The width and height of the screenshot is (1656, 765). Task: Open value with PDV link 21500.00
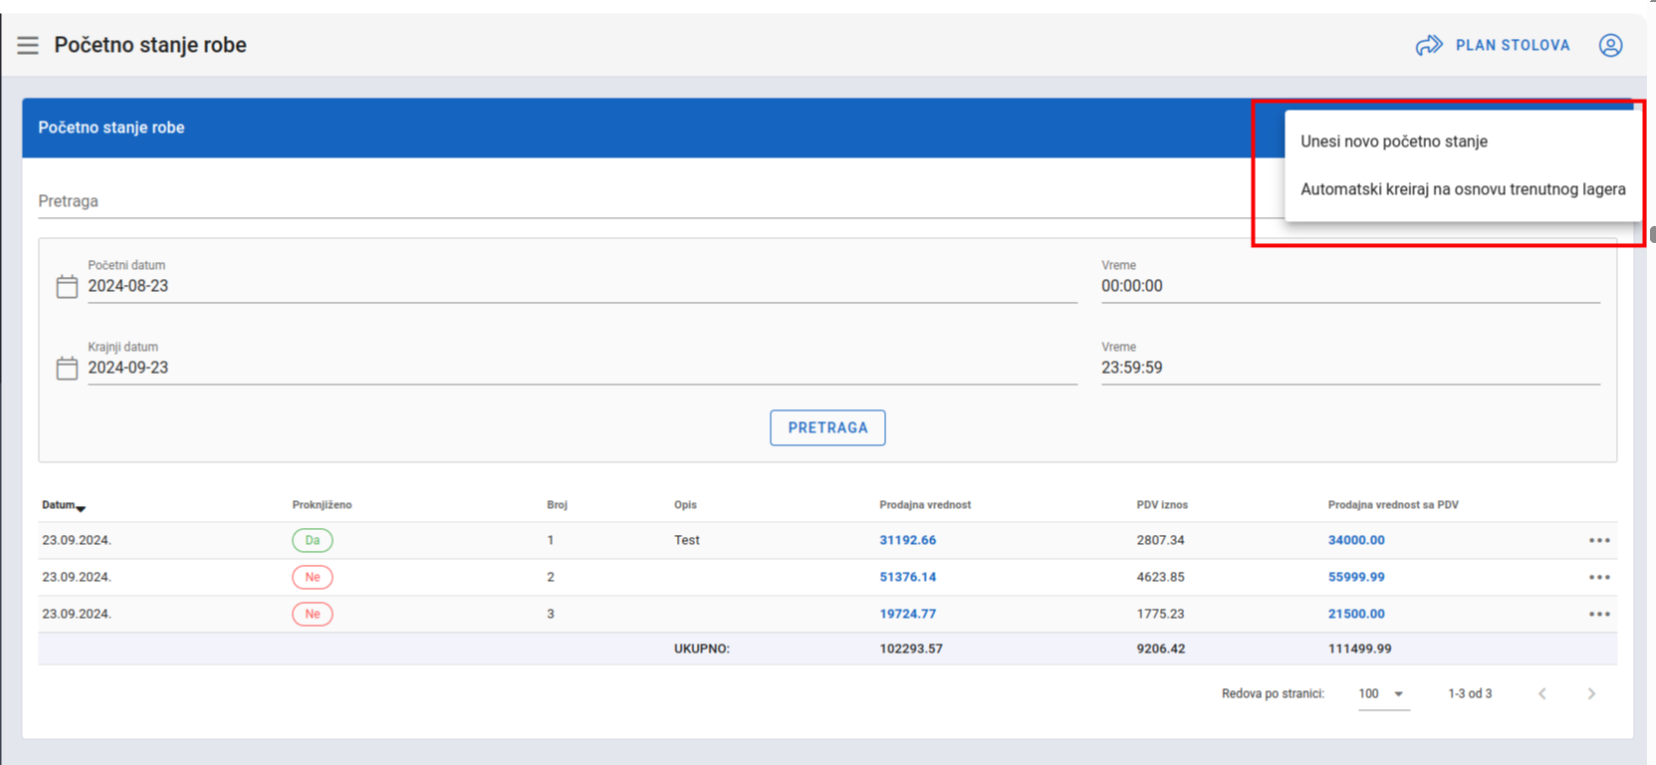1356,614
